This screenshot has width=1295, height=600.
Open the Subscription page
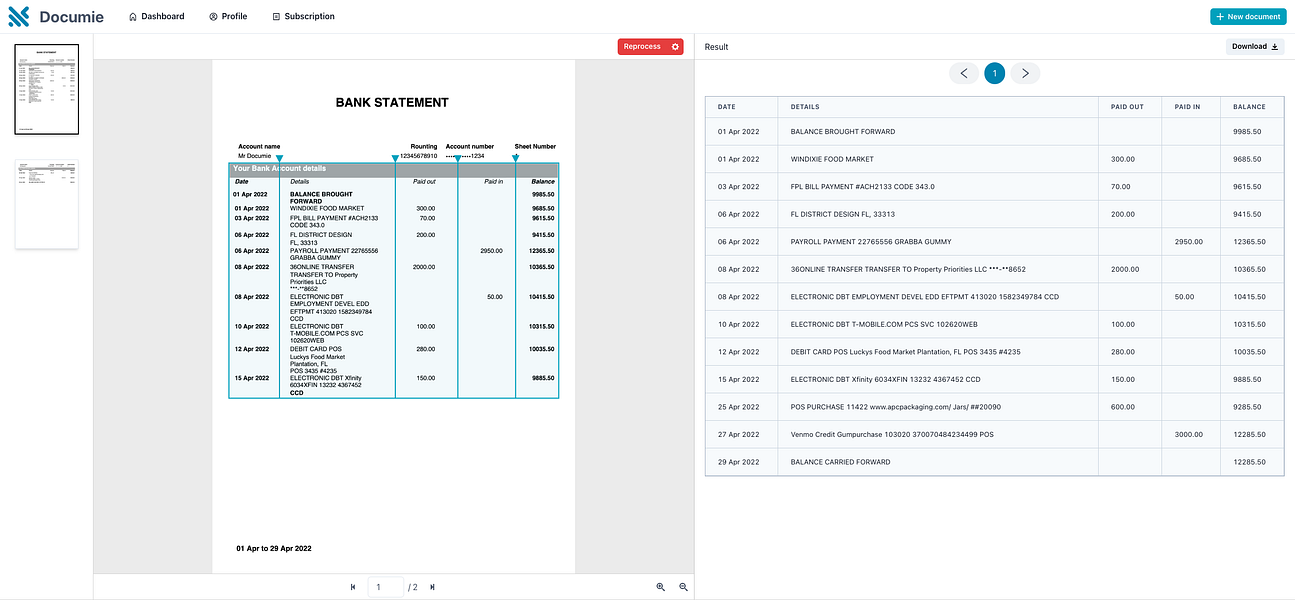pos(303,17)
